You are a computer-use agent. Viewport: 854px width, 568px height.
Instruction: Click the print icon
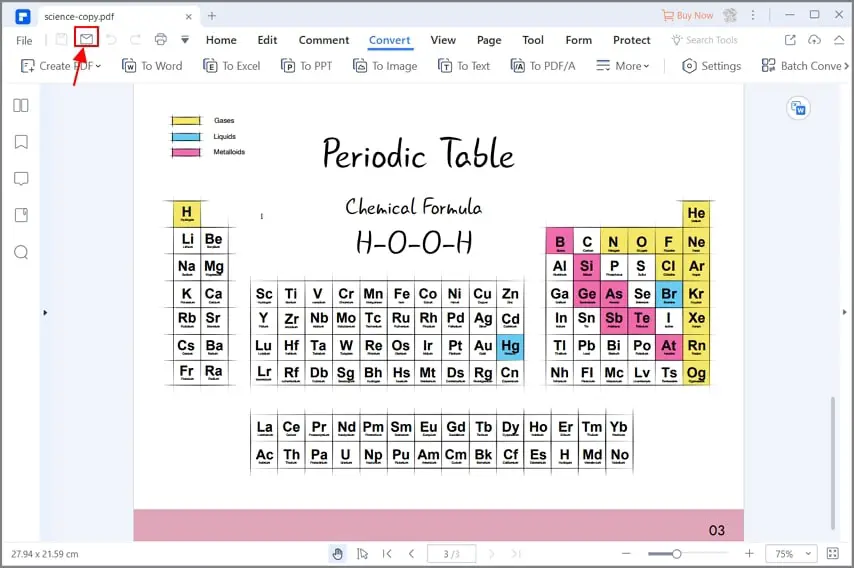(x=160, y=39)
